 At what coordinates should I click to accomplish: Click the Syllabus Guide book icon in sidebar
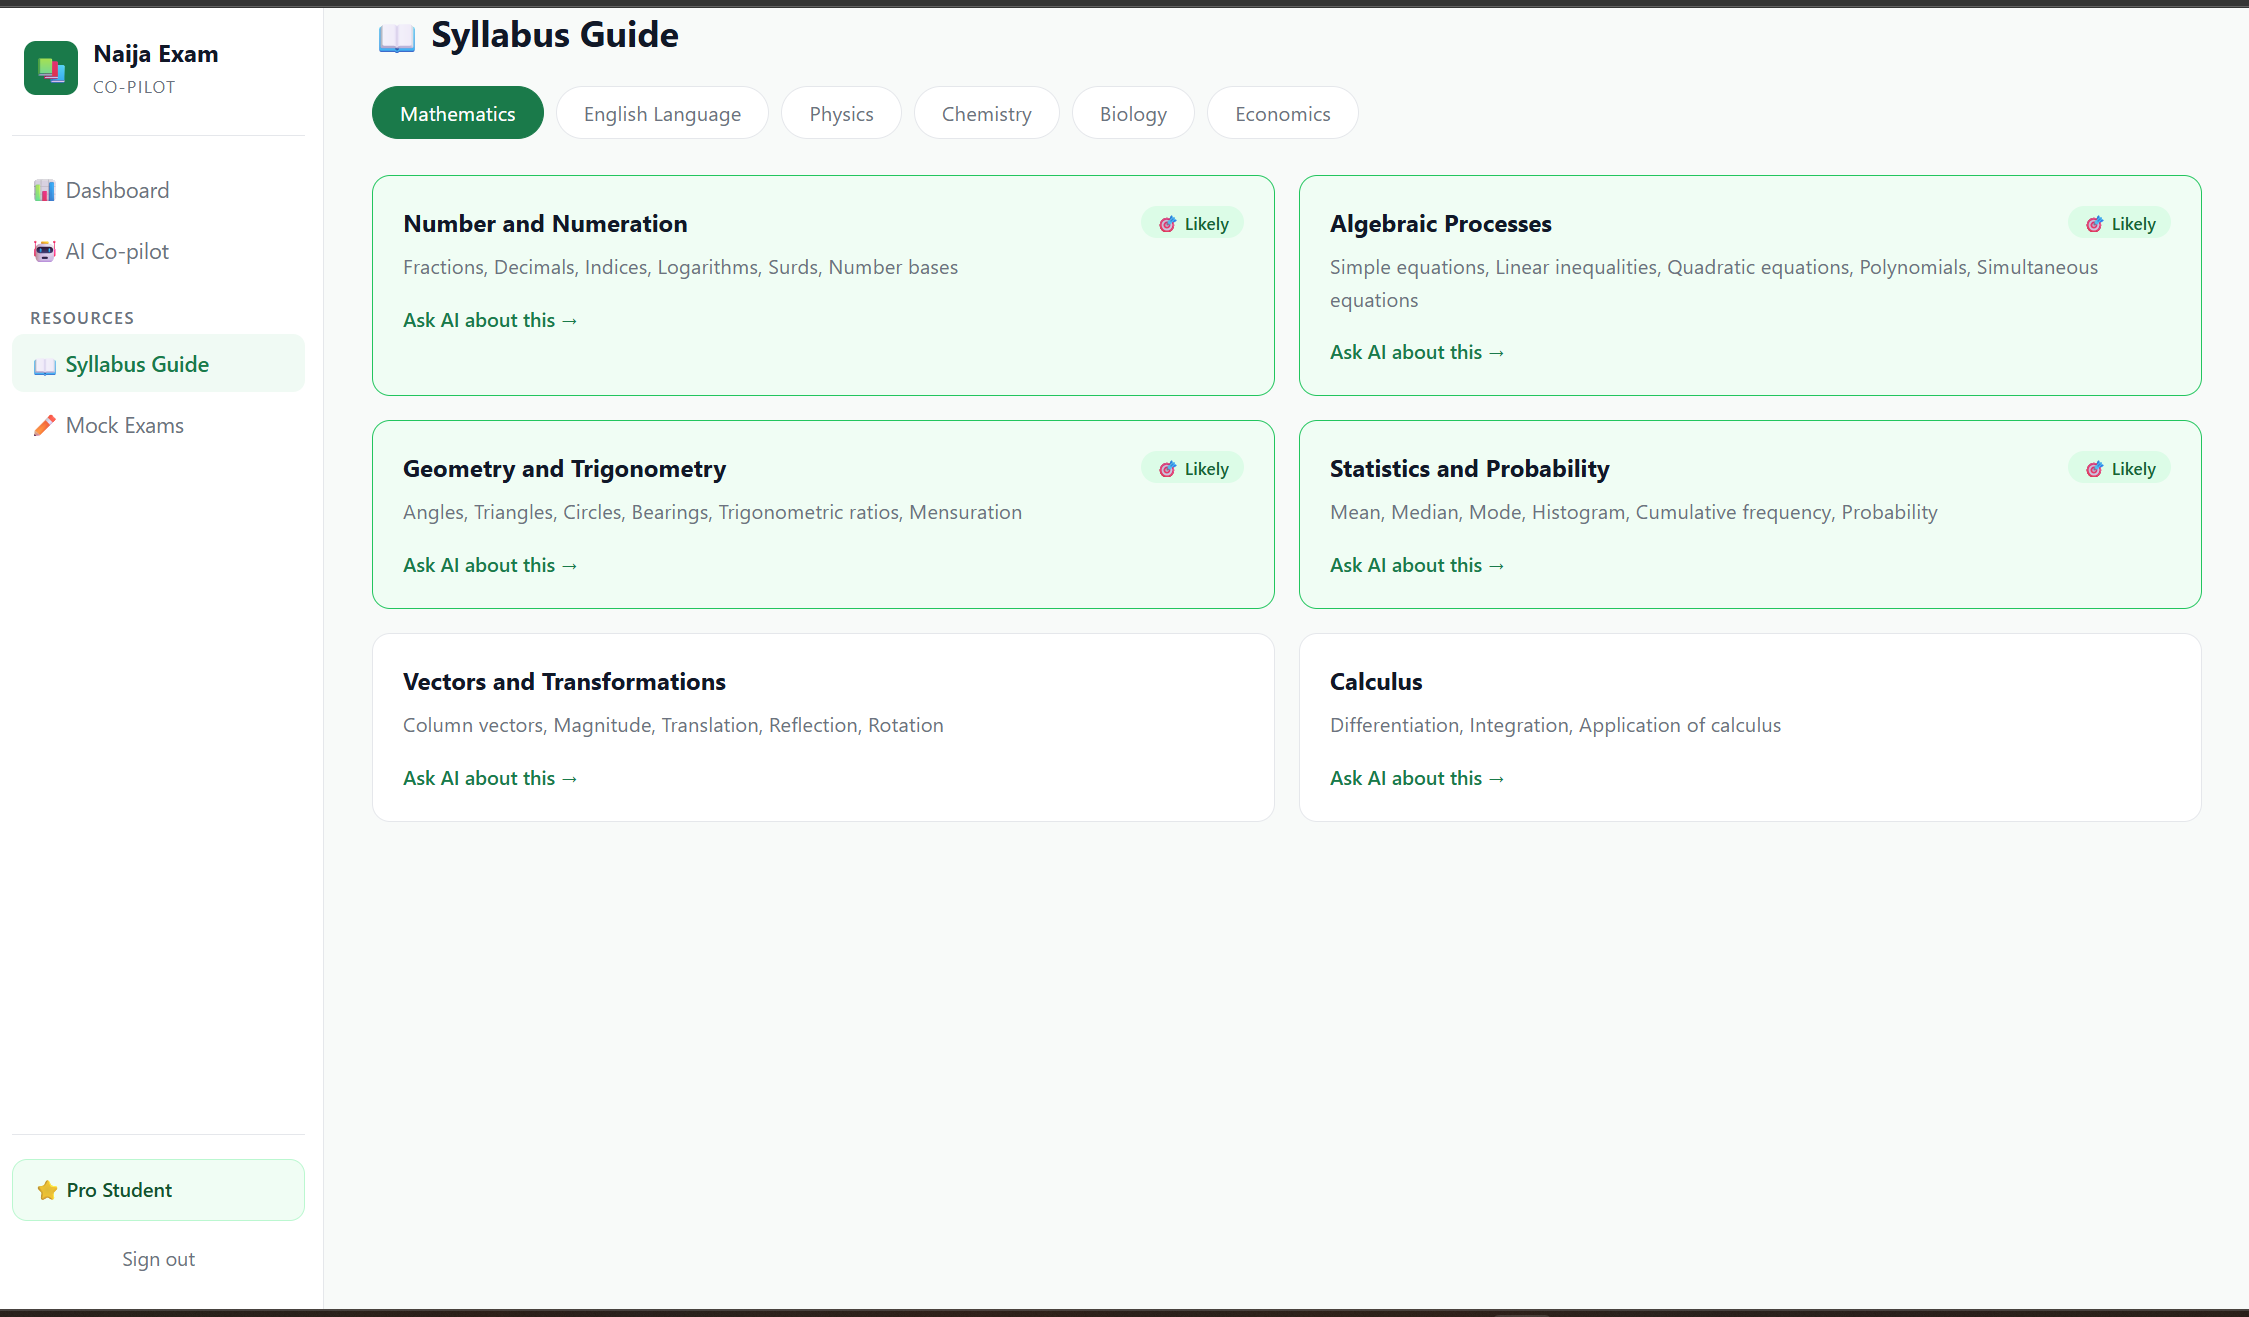tap(44, 366)
